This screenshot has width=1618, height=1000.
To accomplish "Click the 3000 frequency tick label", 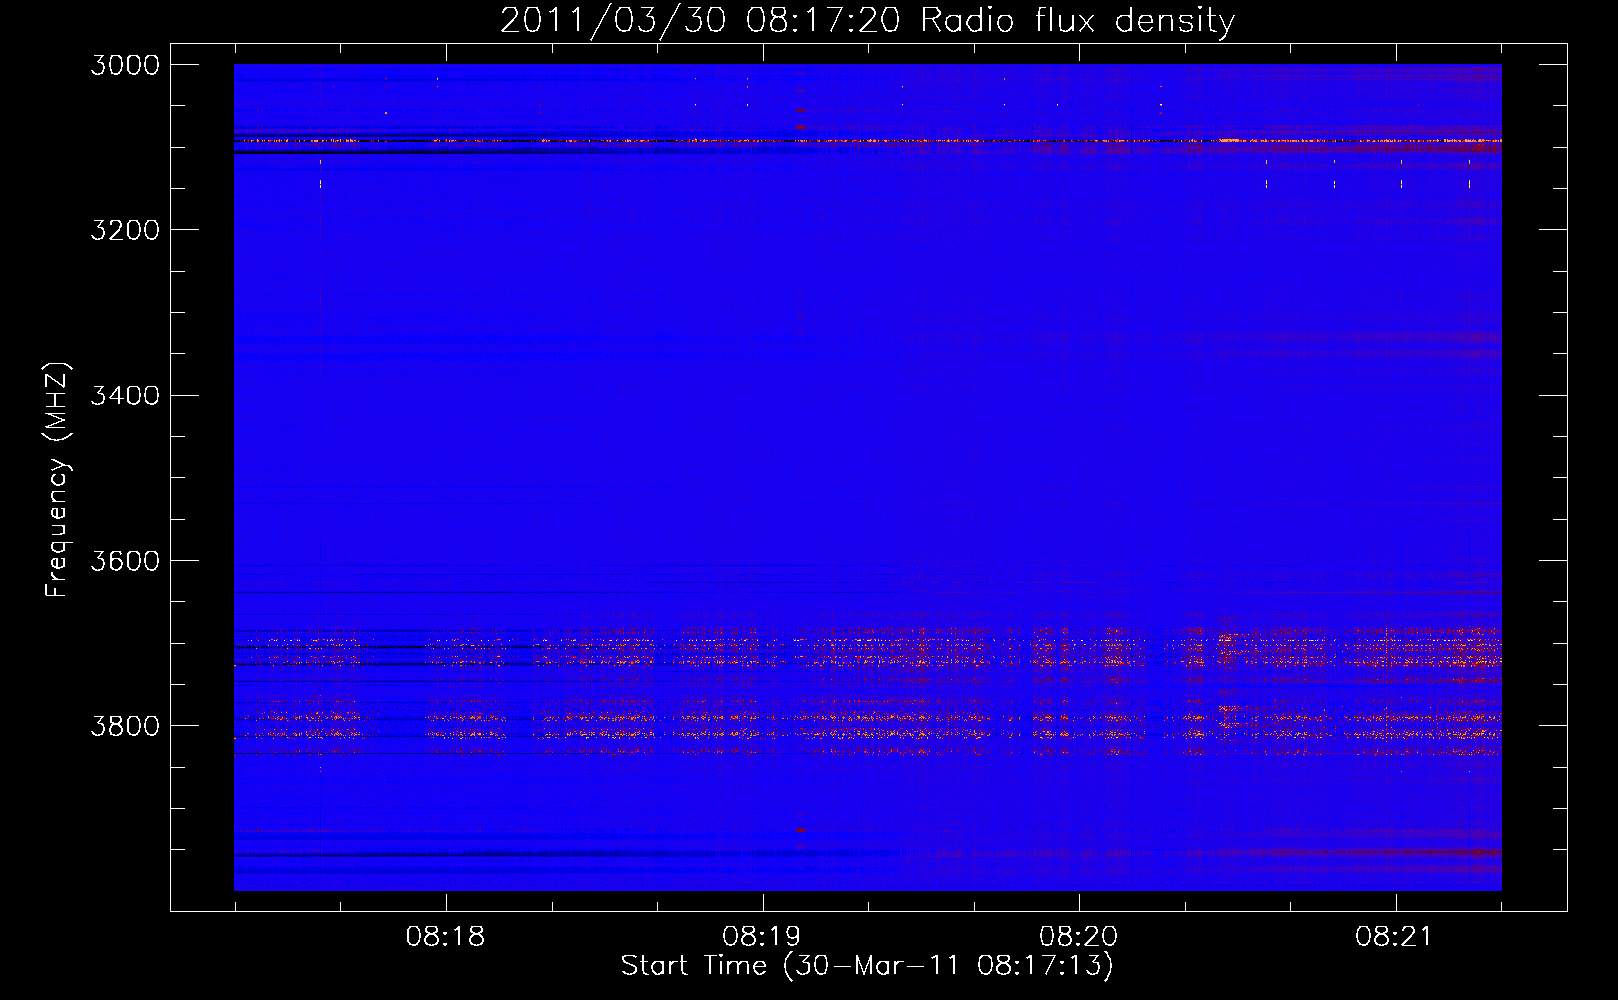I will tap(125, 65).
